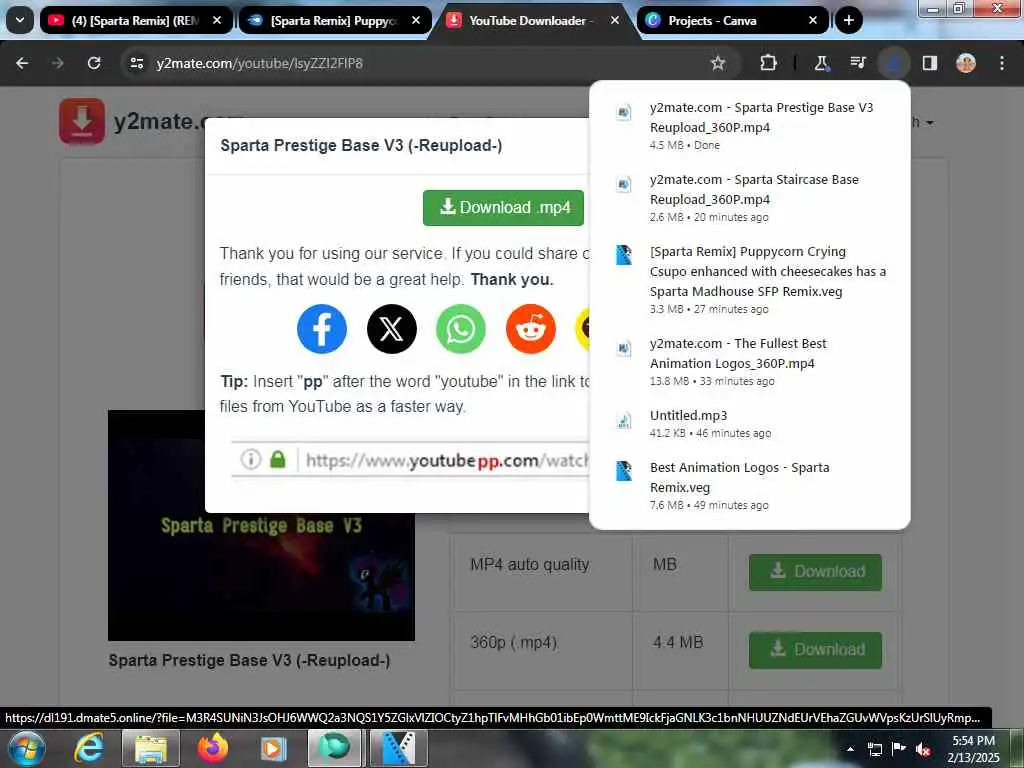Select the YouTube Downloader tab
The height and width of the screenshot is (768, 1024).
click(x=530, y=20)
